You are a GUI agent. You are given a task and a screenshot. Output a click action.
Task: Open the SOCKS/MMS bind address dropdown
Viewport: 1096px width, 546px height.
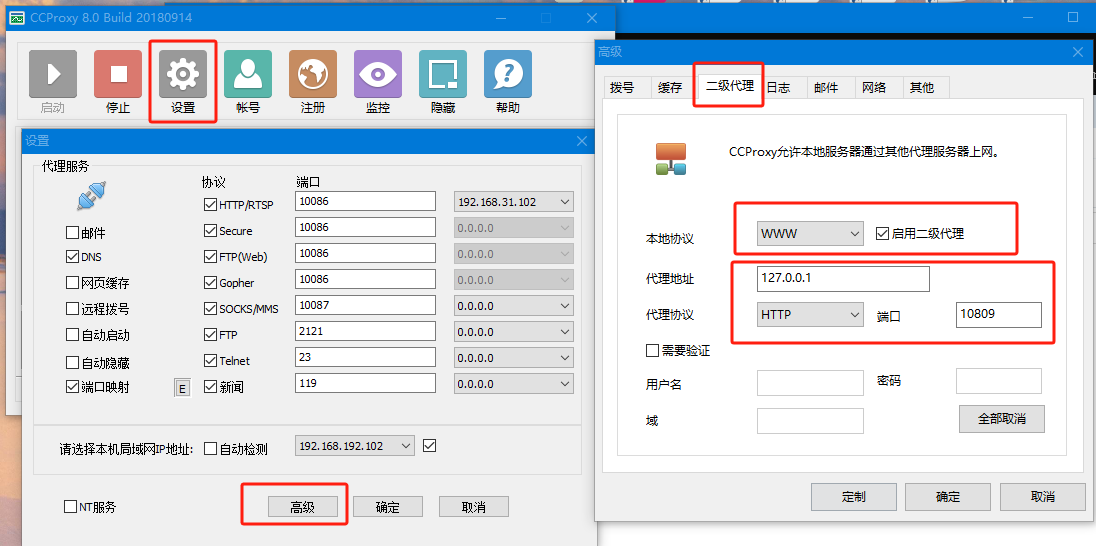(x=514, y=306)
